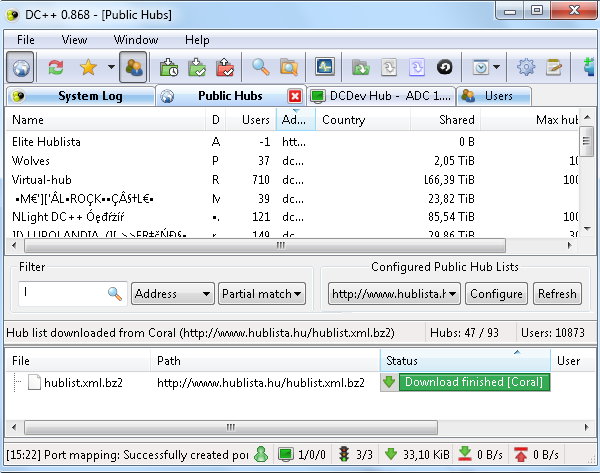Click the 33,10 KiB downloaded status indicator
Viewport: 600px width, 473px height.
click(x=417, y=455)
